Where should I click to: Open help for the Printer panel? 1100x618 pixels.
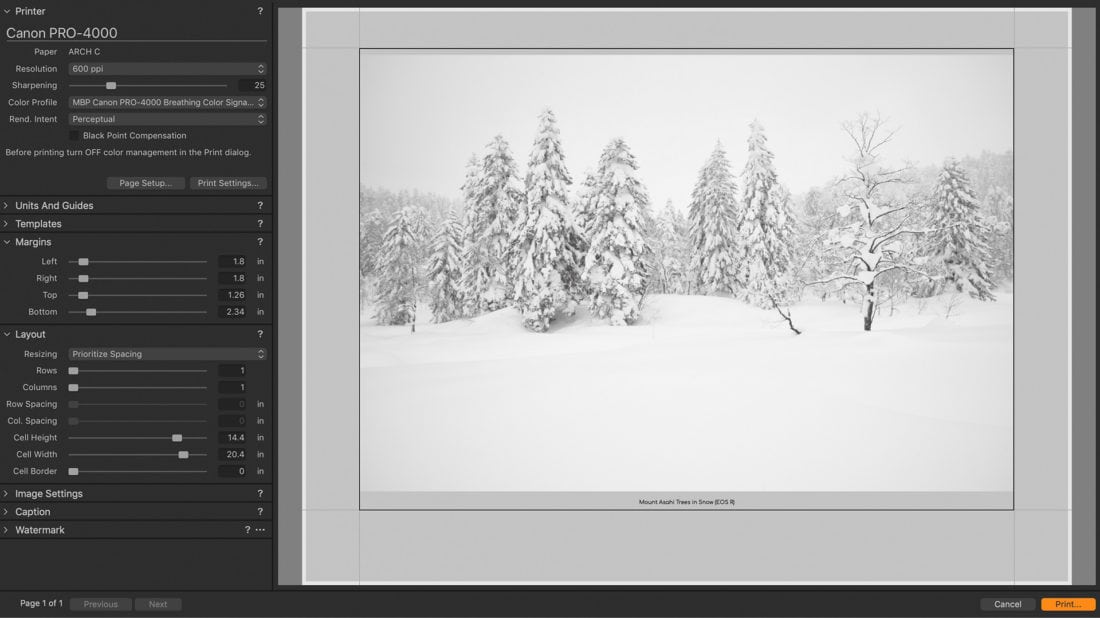[x=260, y=11]
